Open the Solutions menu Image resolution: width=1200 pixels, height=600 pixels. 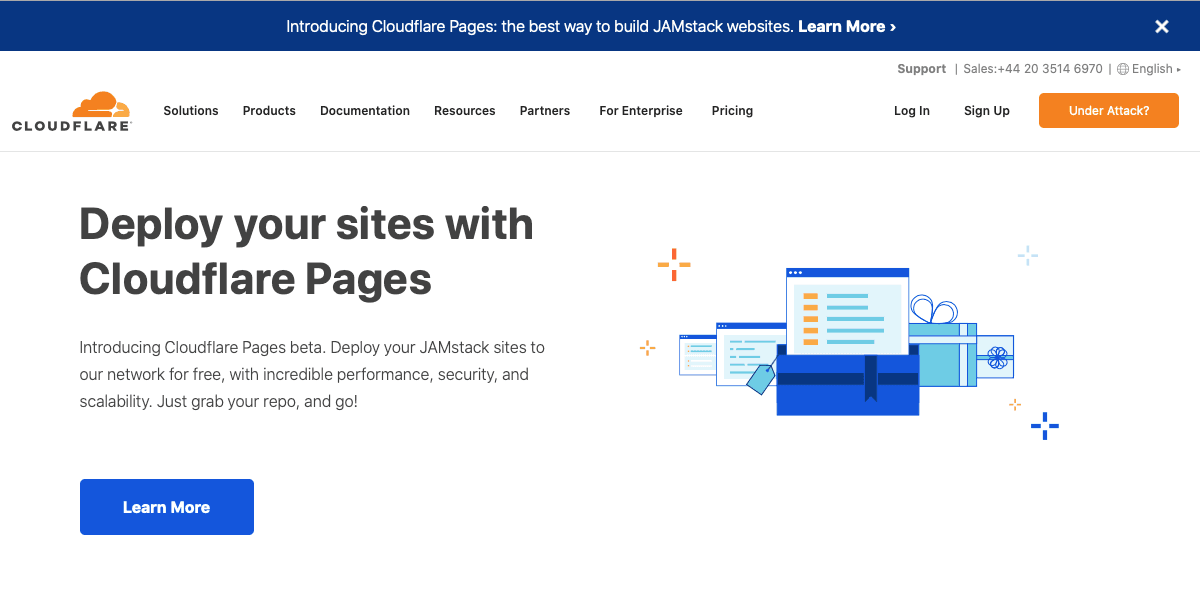click(x=191, y=111)
